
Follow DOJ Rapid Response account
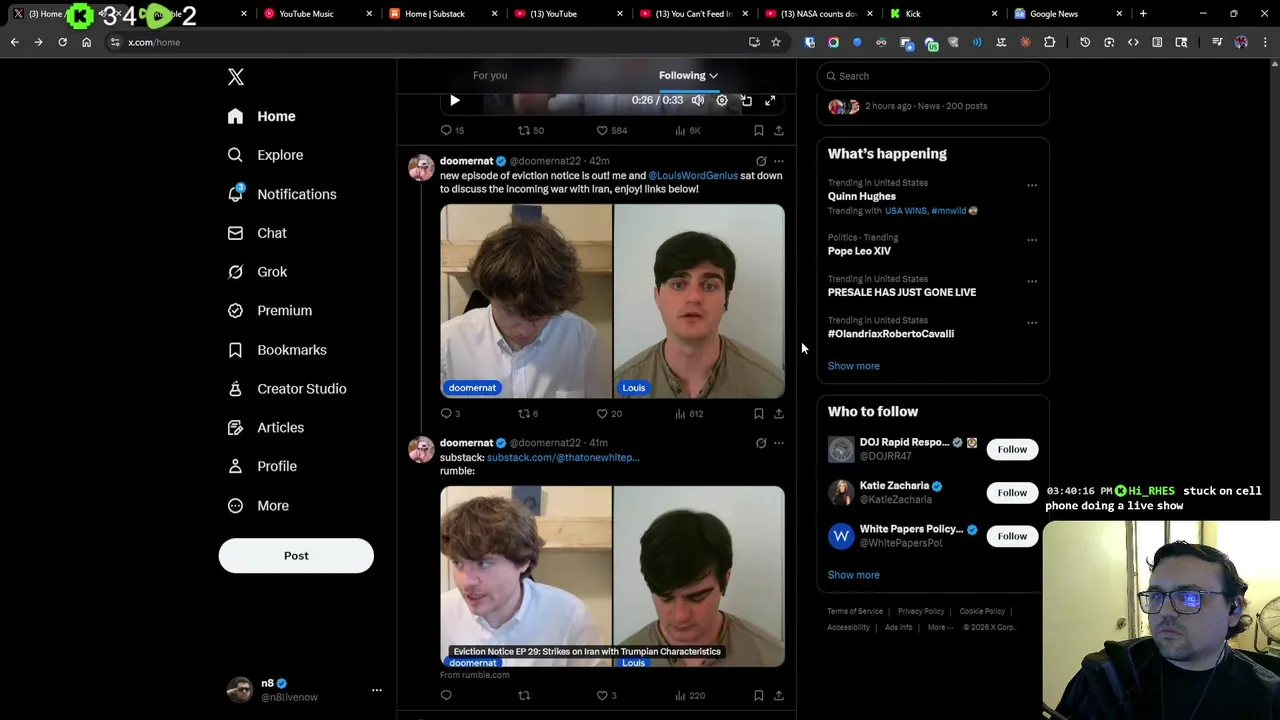[1012, 450]
